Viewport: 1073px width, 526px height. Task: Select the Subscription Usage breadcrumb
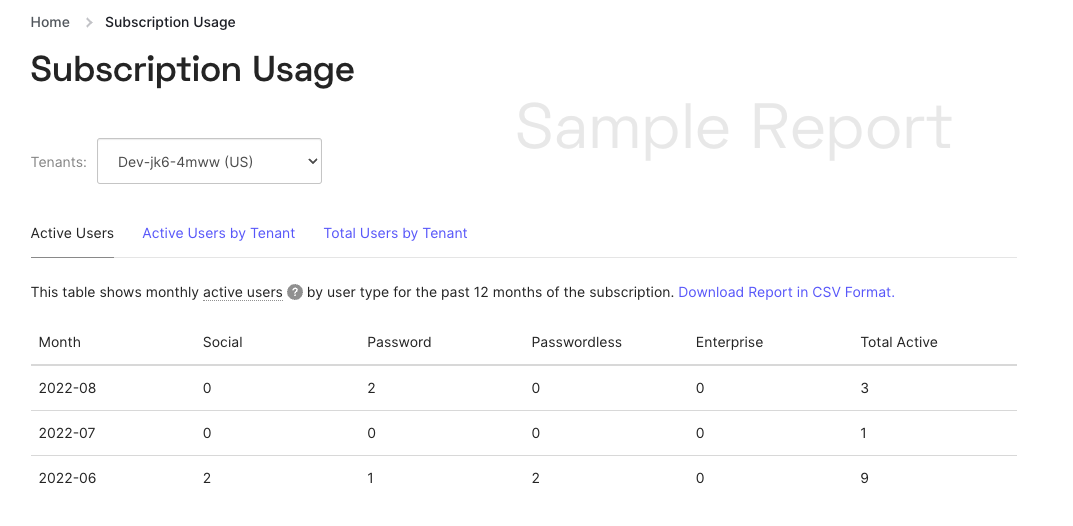pyautogui.click(x=170, y=22)
